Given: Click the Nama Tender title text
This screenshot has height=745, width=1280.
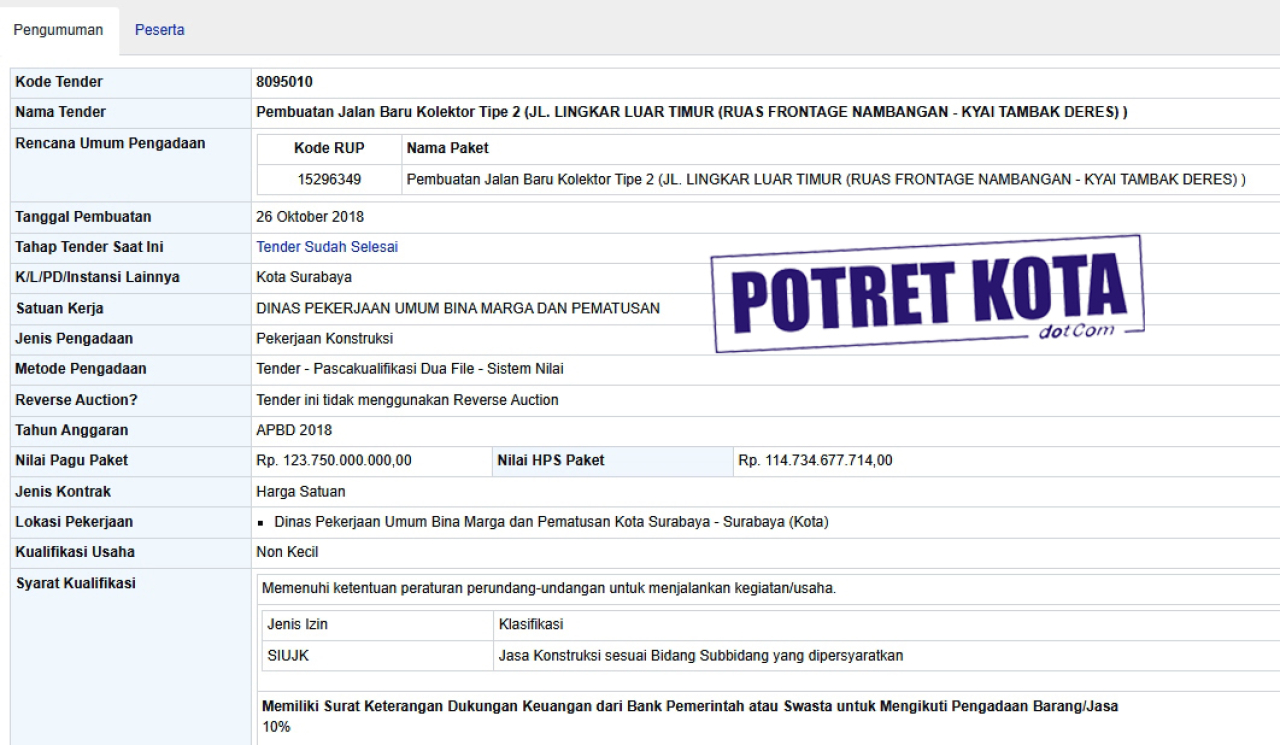Looking at the screenshot, I should tap(691, 112).
